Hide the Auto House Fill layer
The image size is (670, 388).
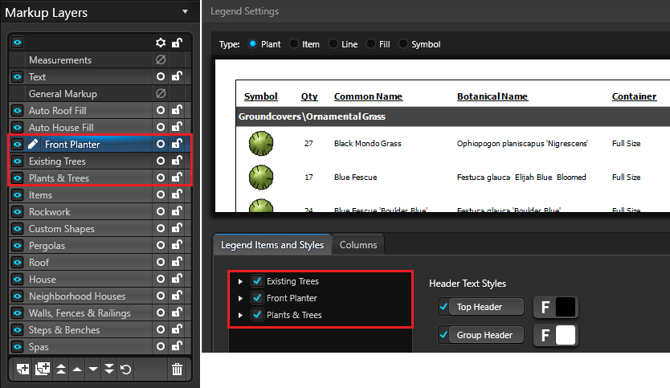[17, 127]
